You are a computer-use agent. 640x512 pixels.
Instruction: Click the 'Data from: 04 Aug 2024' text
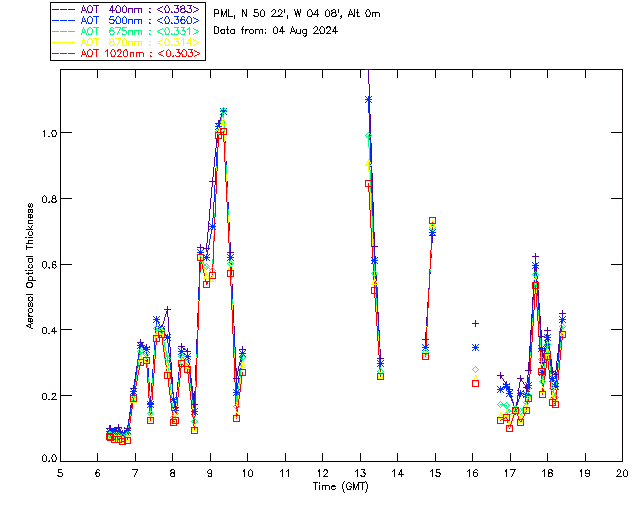click(x=276, y=31)
